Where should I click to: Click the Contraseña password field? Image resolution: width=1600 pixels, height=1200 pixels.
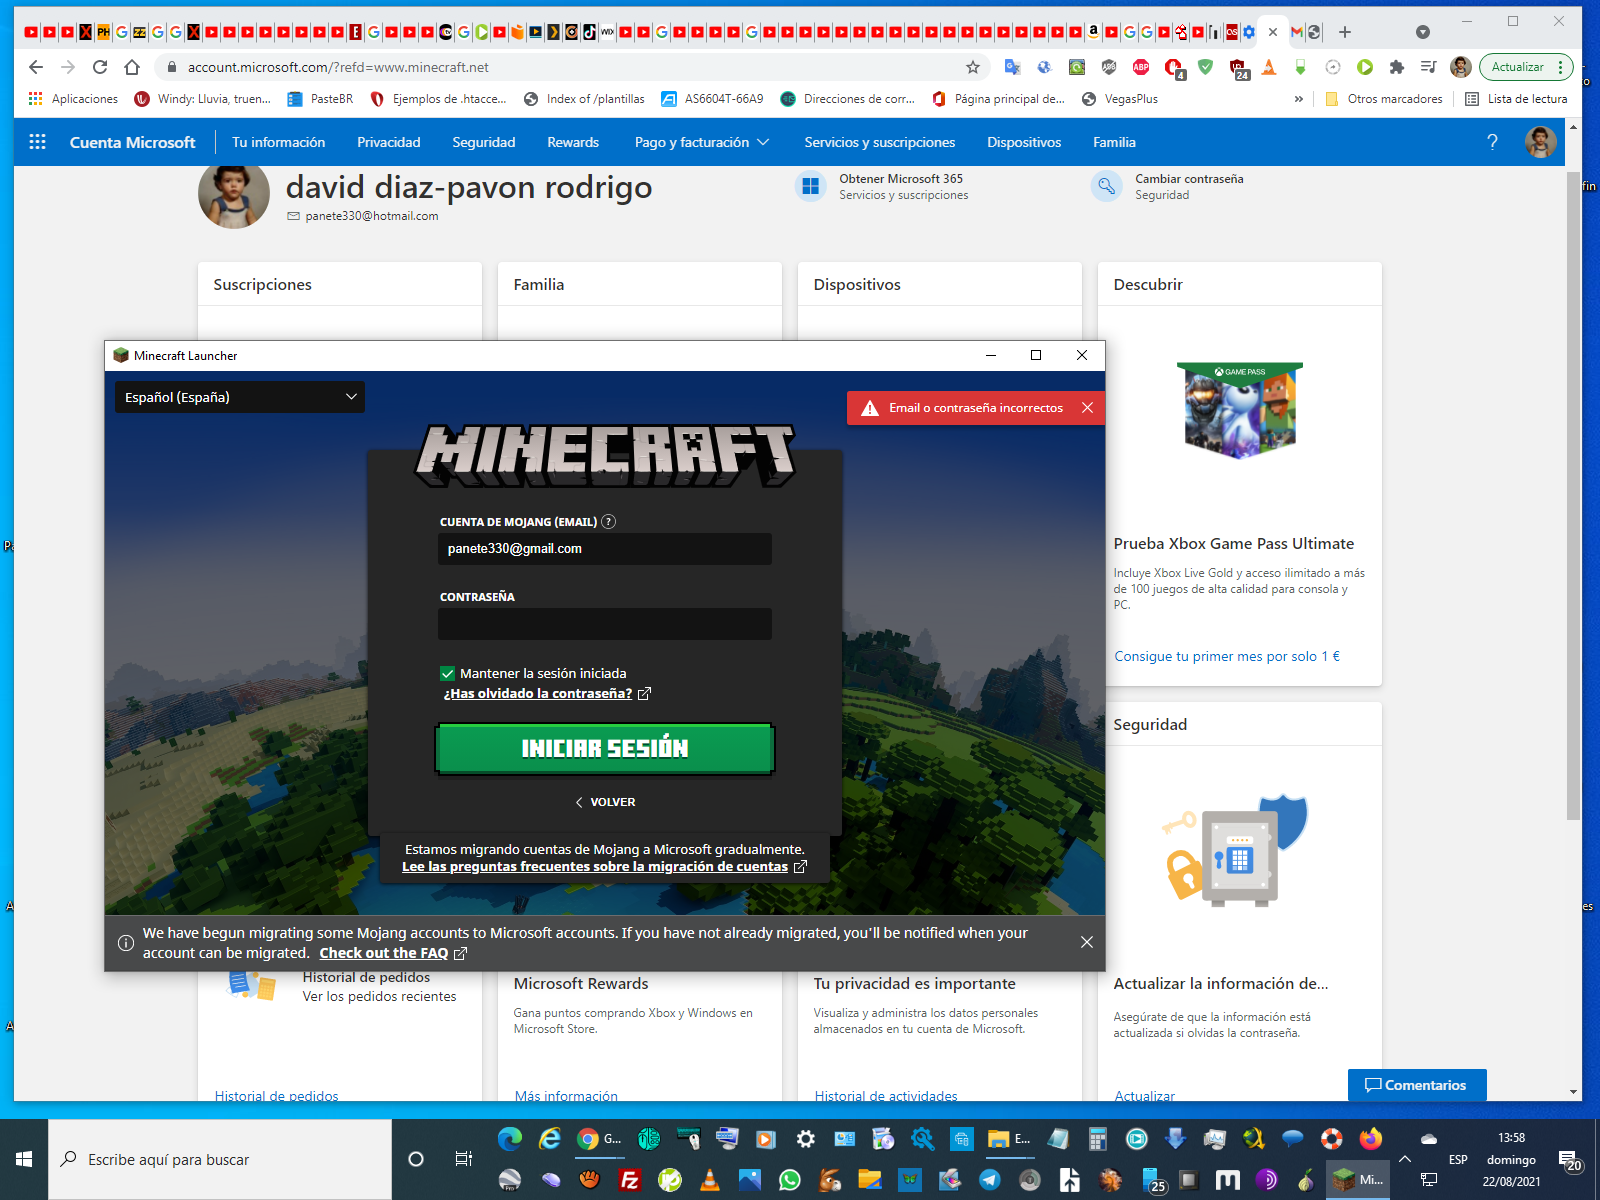pyautogui.click(x=604, y=624)
